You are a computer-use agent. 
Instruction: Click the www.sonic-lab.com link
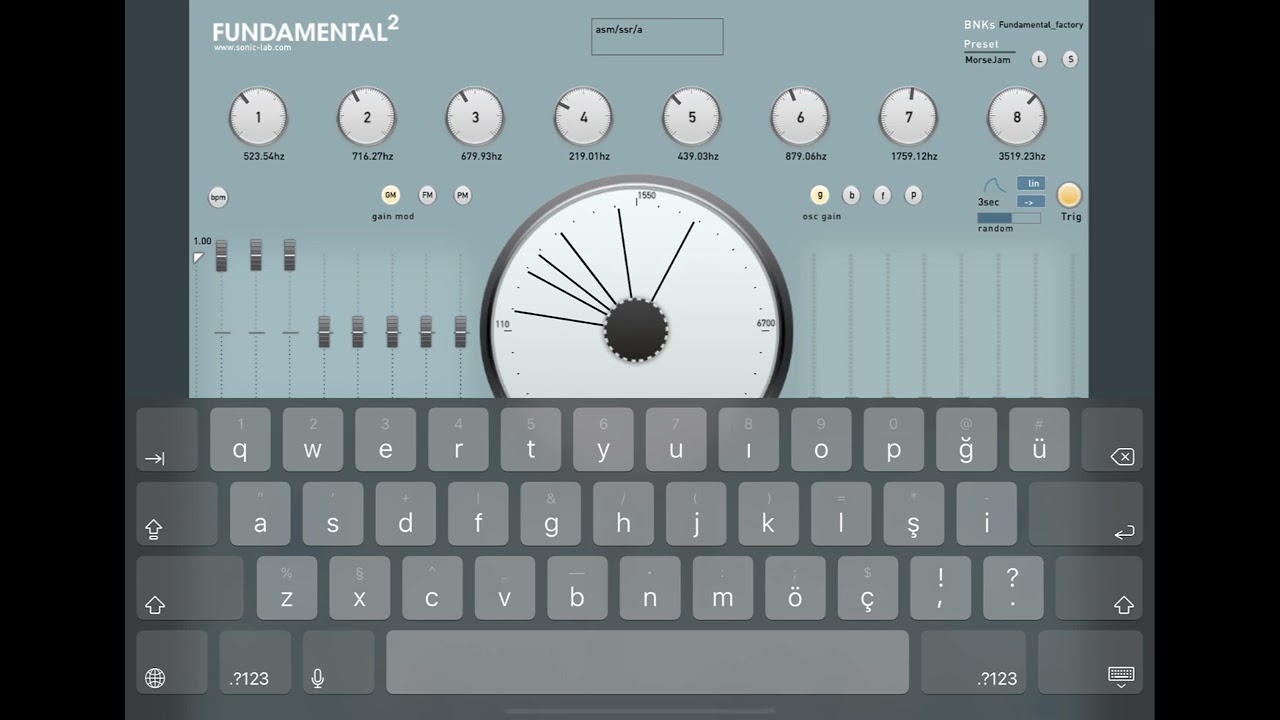pos(252,48)
